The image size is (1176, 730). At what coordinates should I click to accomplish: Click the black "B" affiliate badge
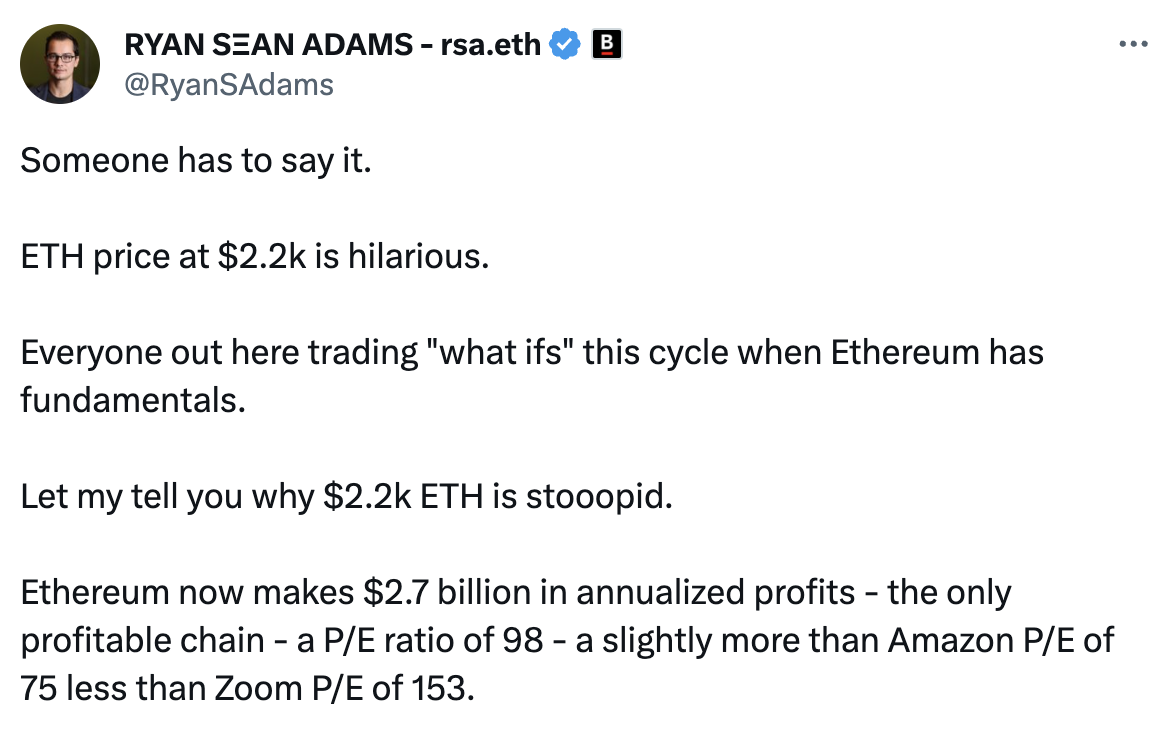[x=607, y=44]
